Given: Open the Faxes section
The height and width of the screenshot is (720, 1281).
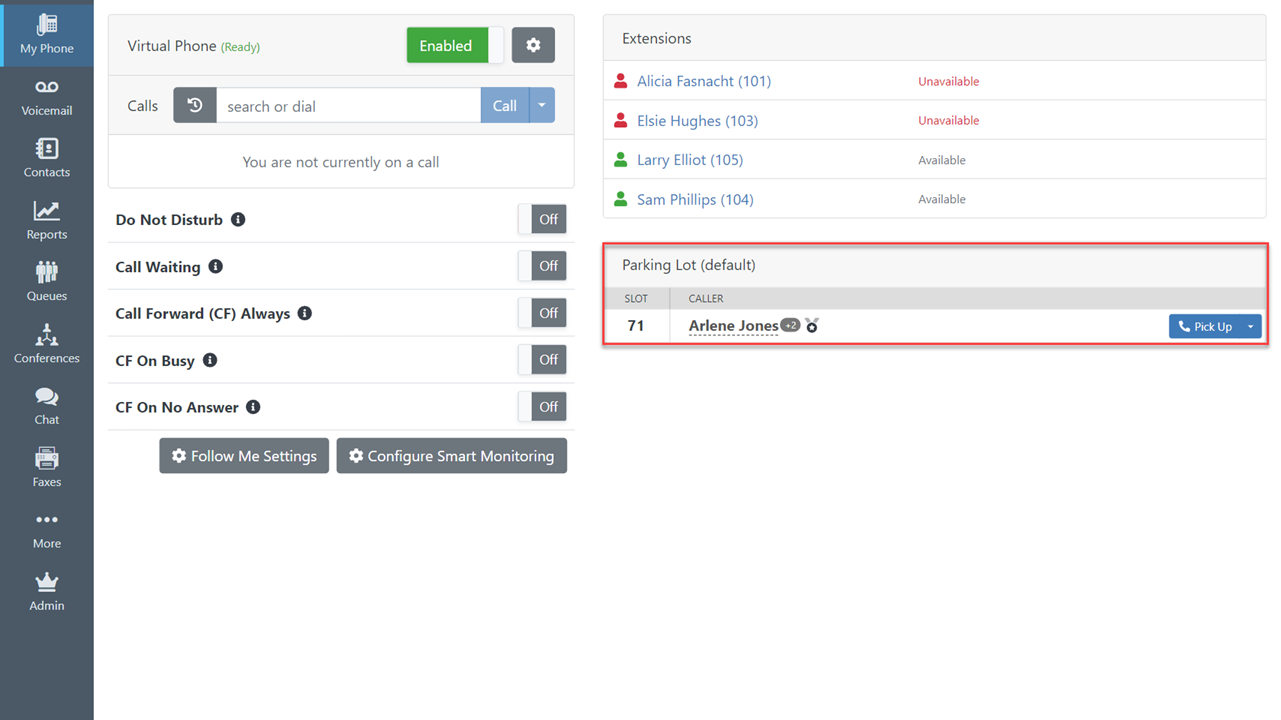Looking at the screenshot, I should (47, 468).
